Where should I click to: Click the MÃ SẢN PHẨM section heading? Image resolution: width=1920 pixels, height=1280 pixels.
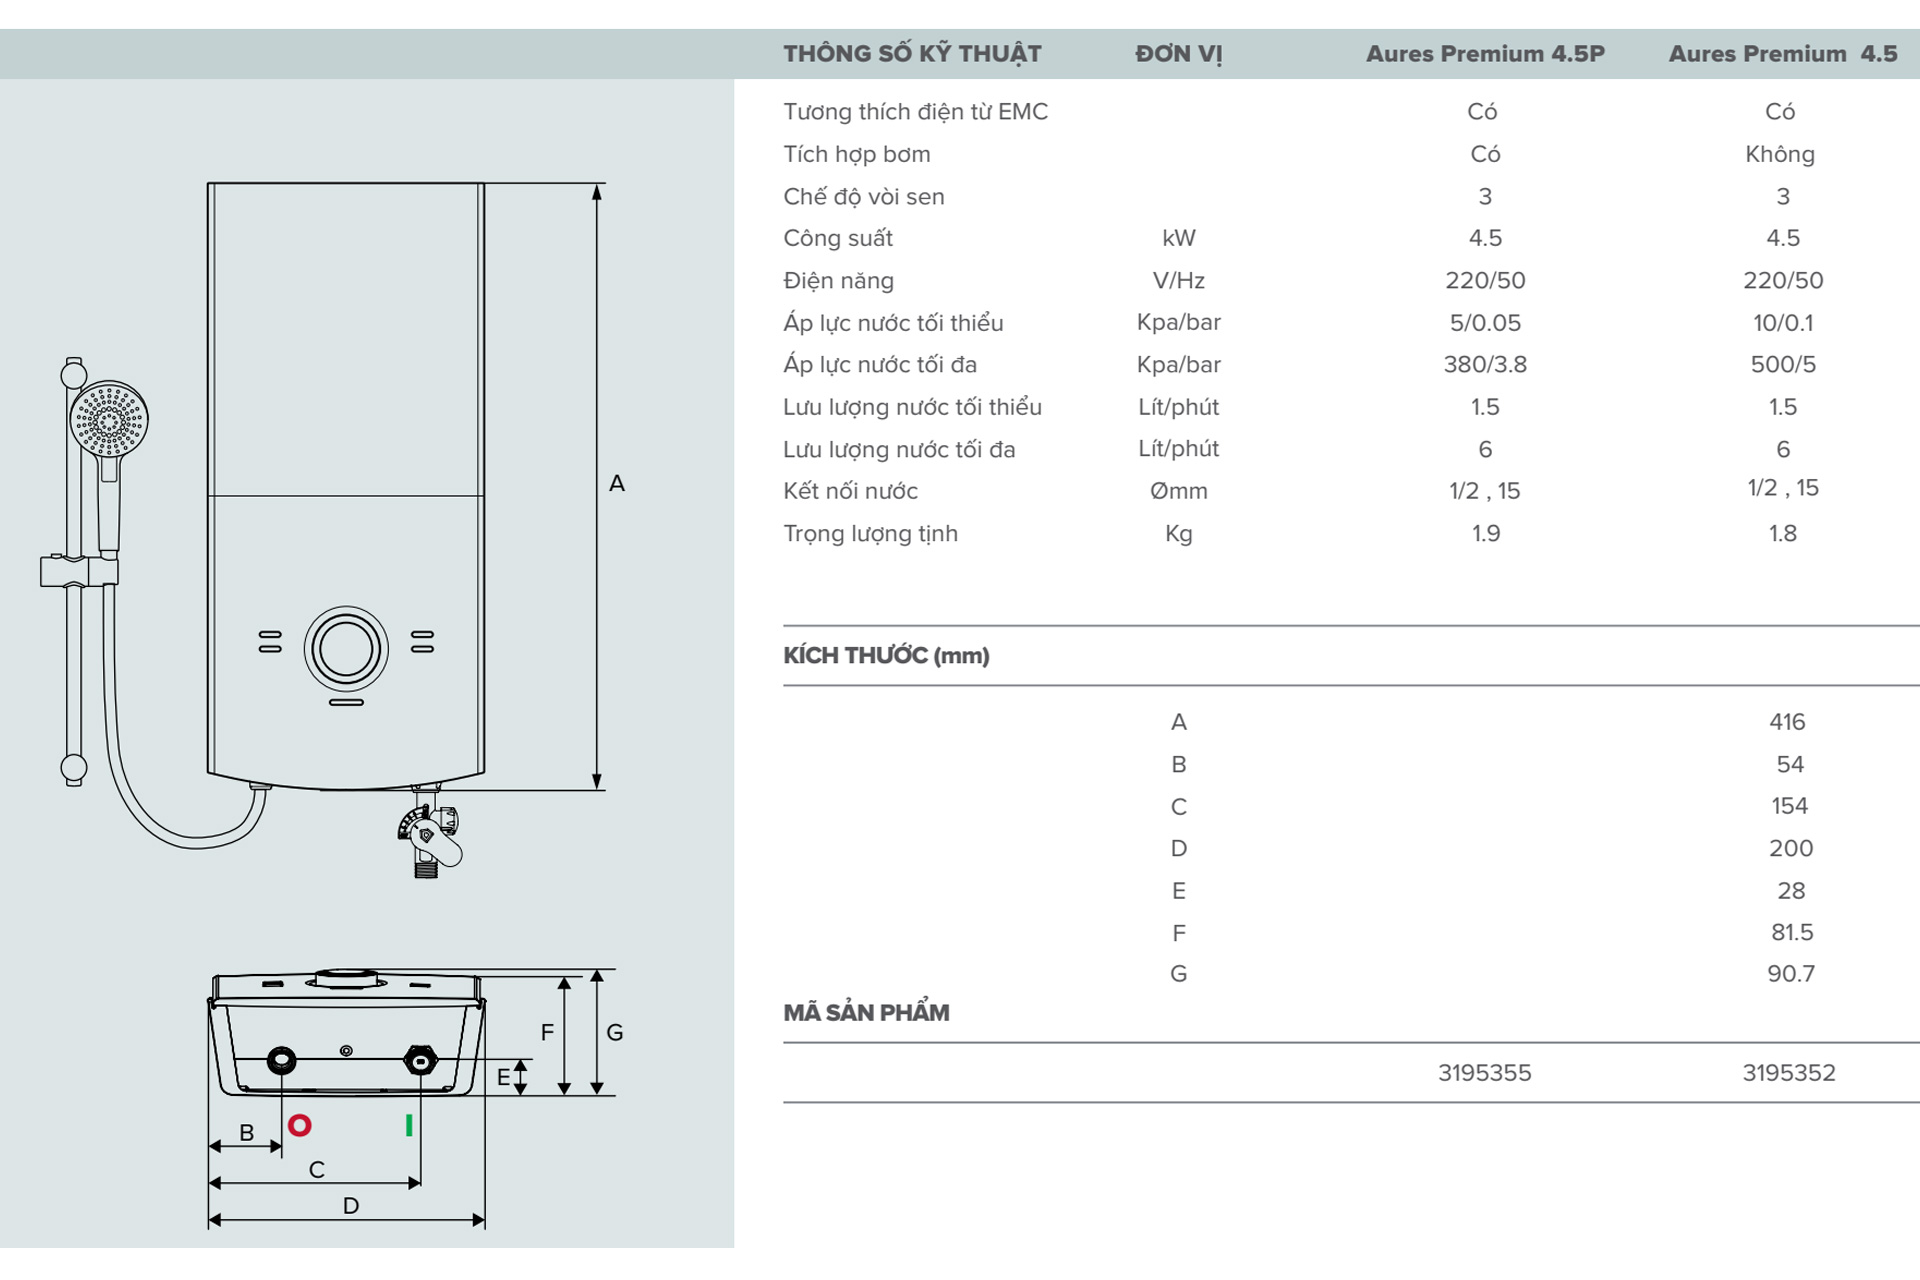[866, 1013]
